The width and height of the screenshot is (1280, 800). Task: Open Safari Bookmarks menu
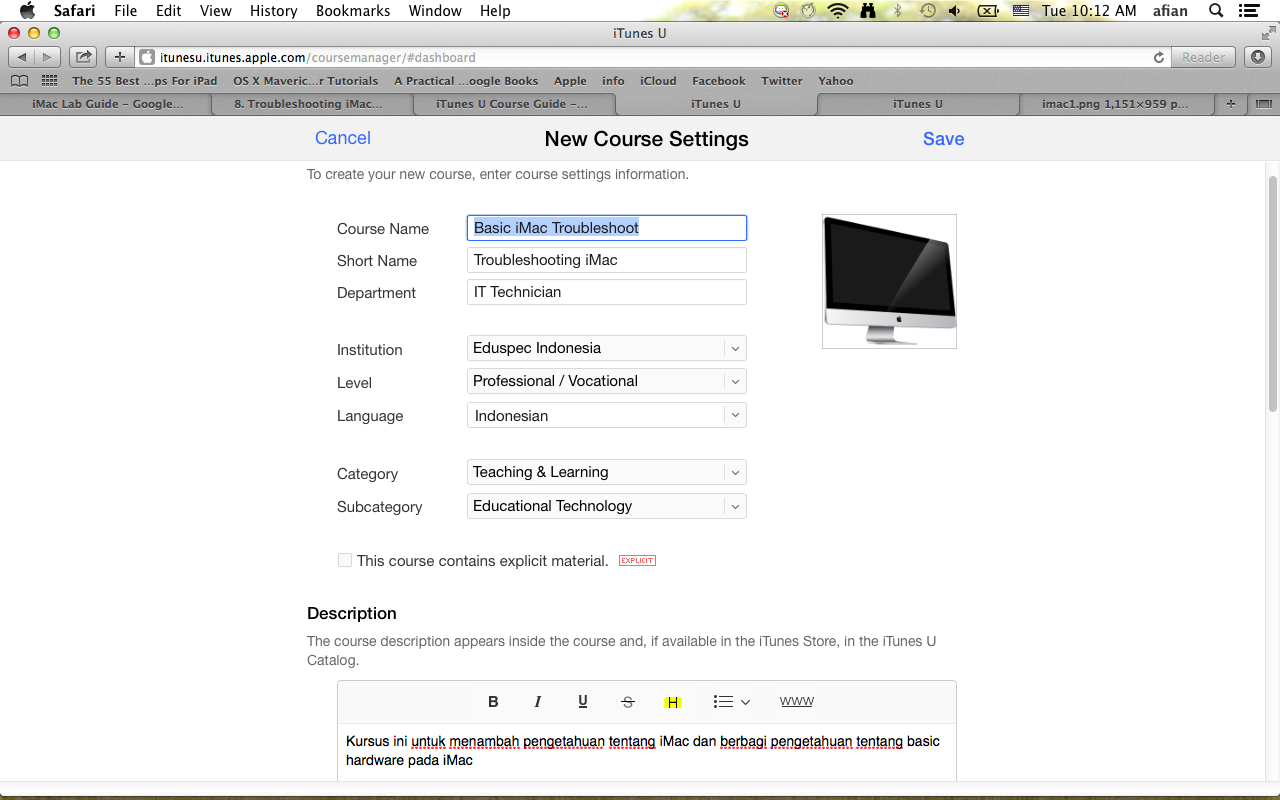click(x=354, y=11)
